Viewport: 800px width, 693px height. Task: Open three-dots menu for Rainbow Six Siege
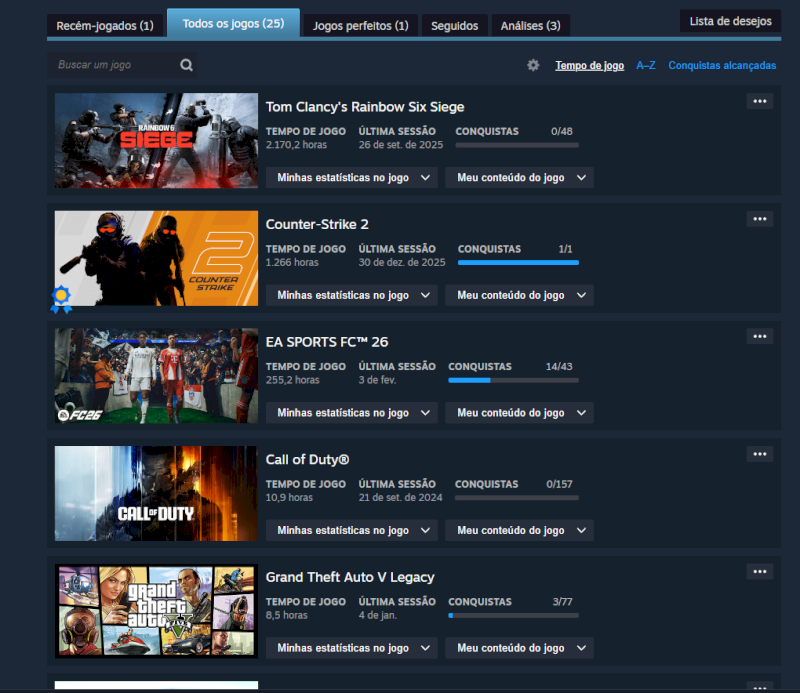coord(760,101)
